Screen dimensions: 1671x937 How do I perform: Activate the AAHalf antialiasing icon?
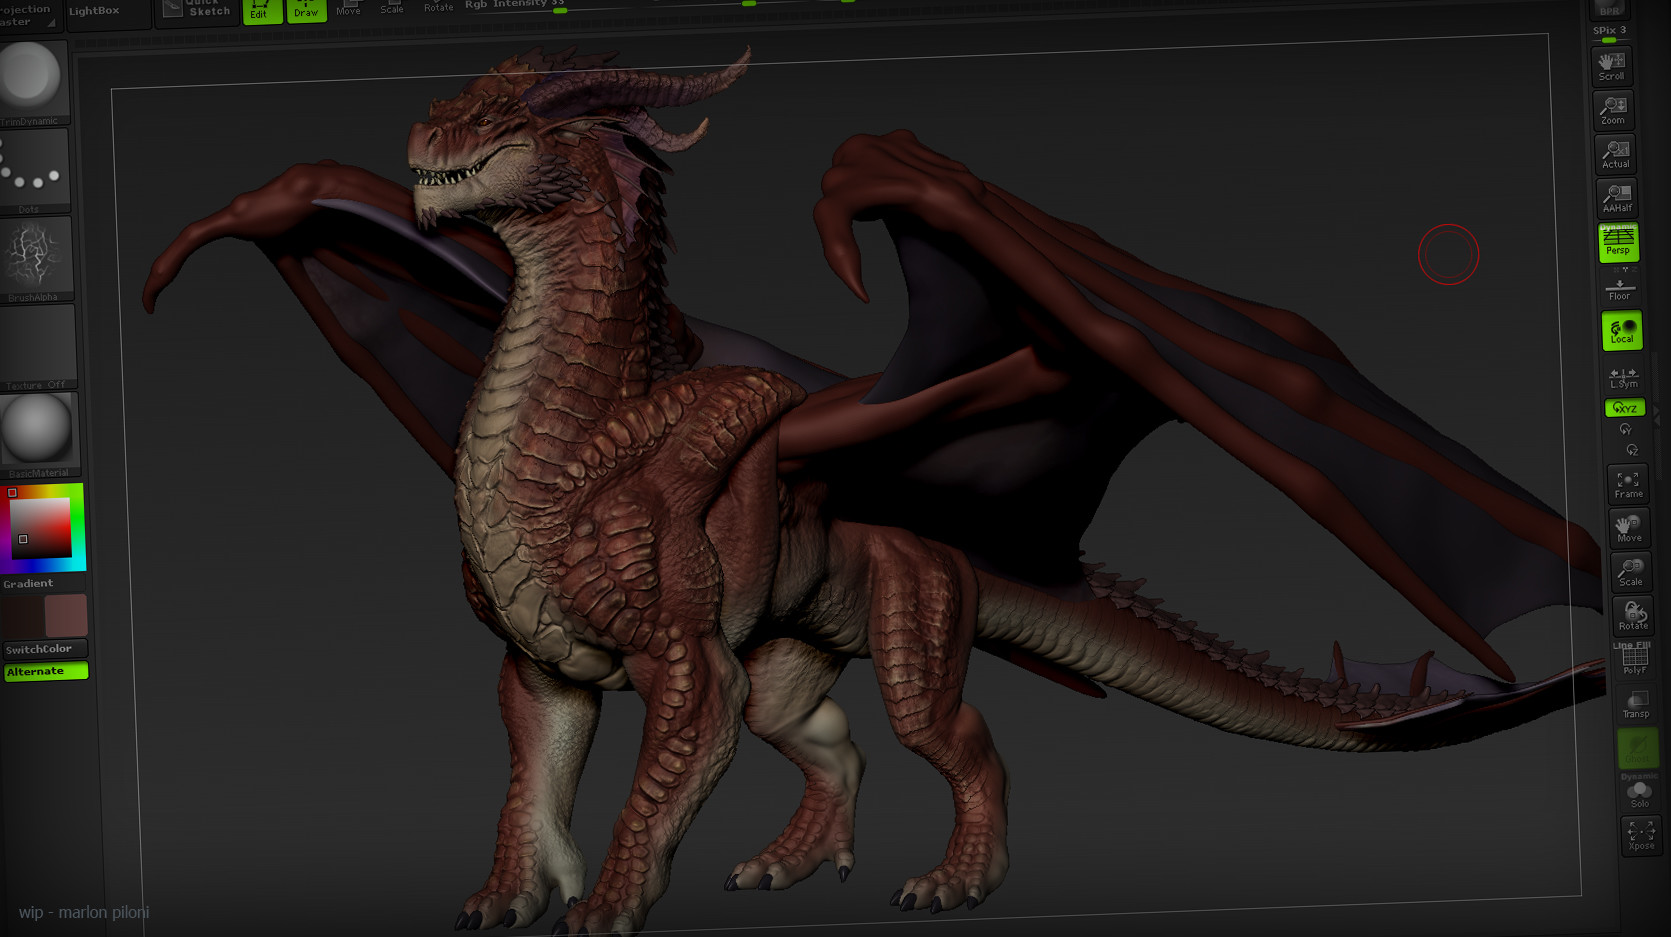pos(1618,196)
